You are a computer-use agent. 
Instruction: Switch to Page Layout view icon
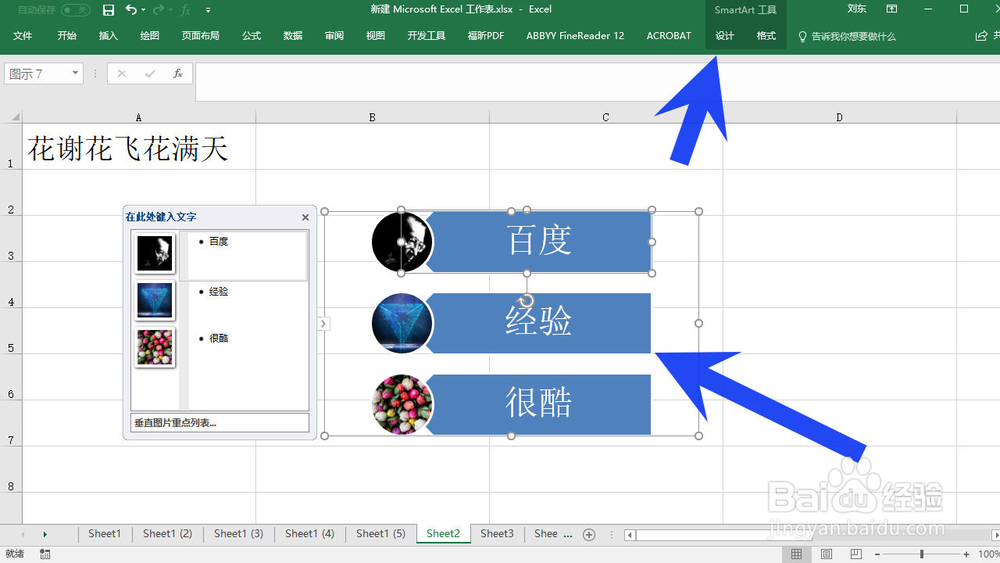(x=827, y=554)
